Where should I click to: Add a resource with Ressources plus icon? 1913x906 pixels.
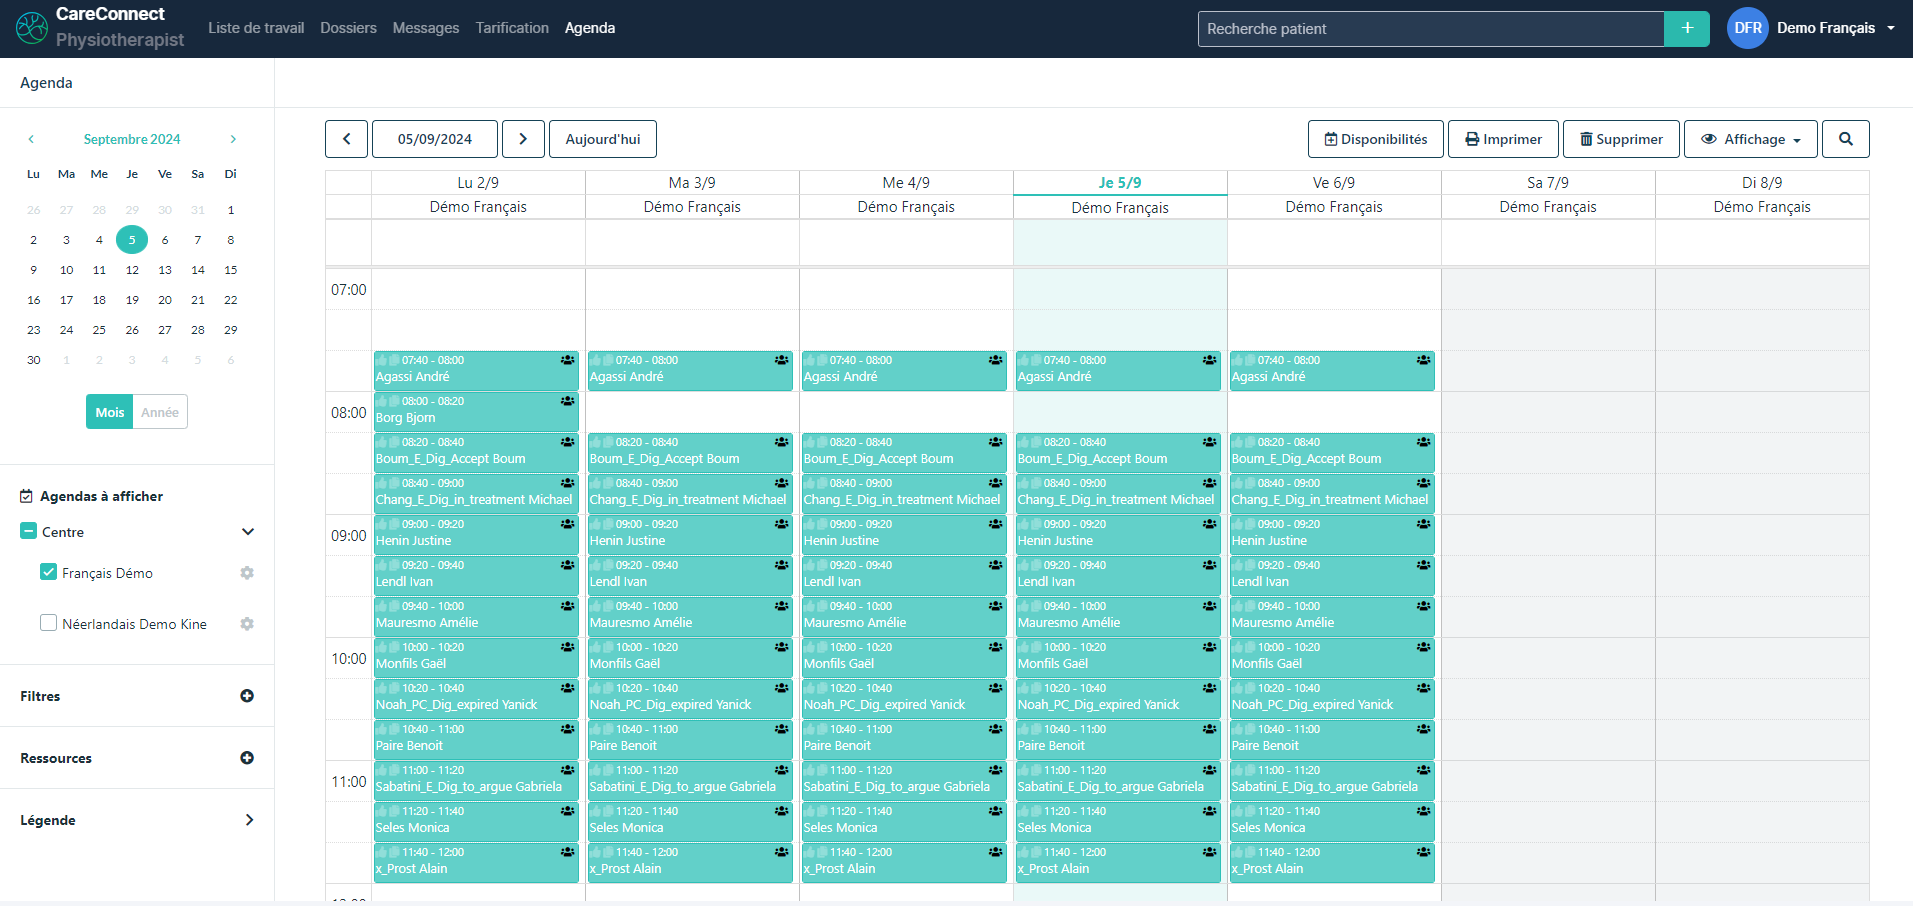pyautogui.click(x=247, y=758)
